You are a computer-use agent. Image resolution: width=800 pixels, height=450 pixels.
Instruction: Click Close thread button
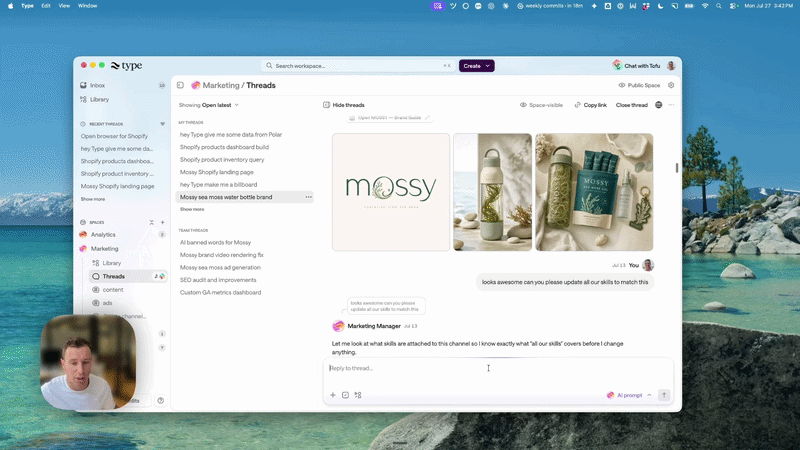coord(632,105)
